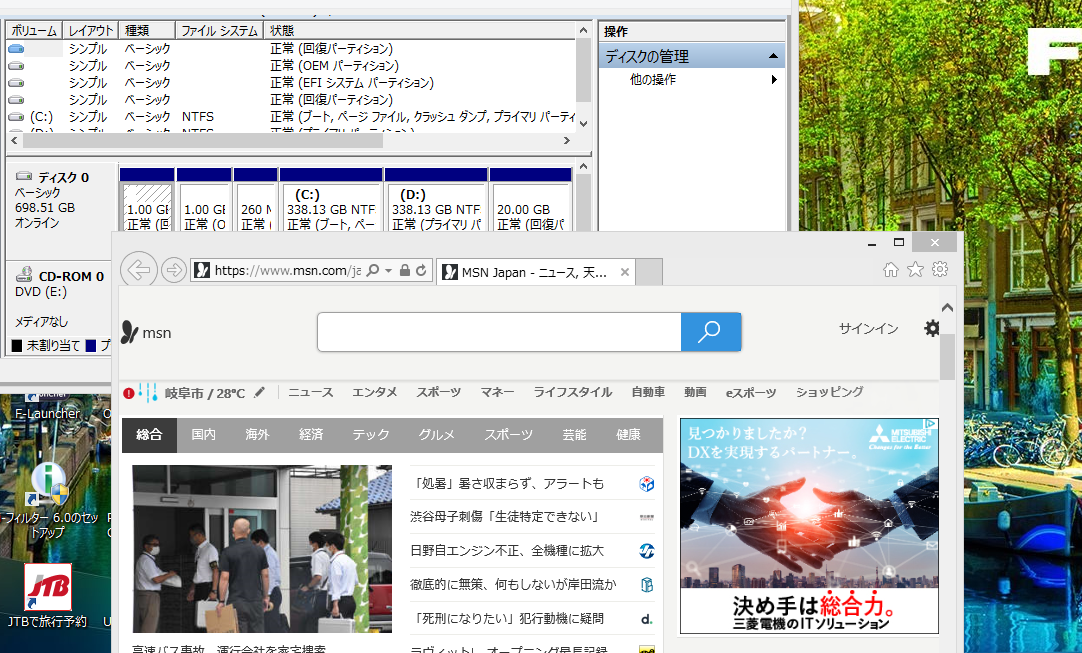
Task: Focus the MSN web search box
Action: (x=499, y=332)
